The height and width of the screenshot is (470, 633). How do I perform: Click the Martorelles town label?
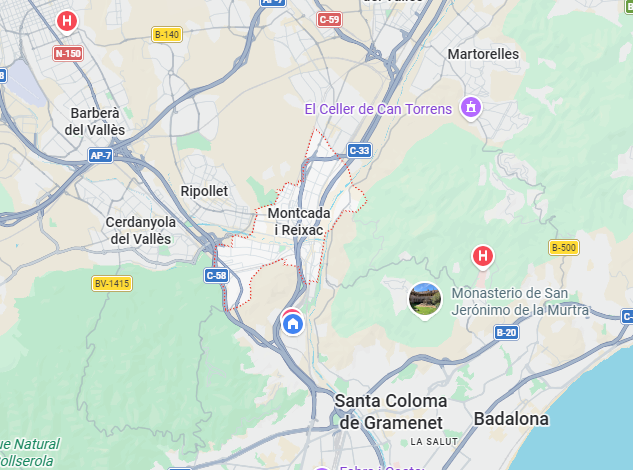[483, 54]
